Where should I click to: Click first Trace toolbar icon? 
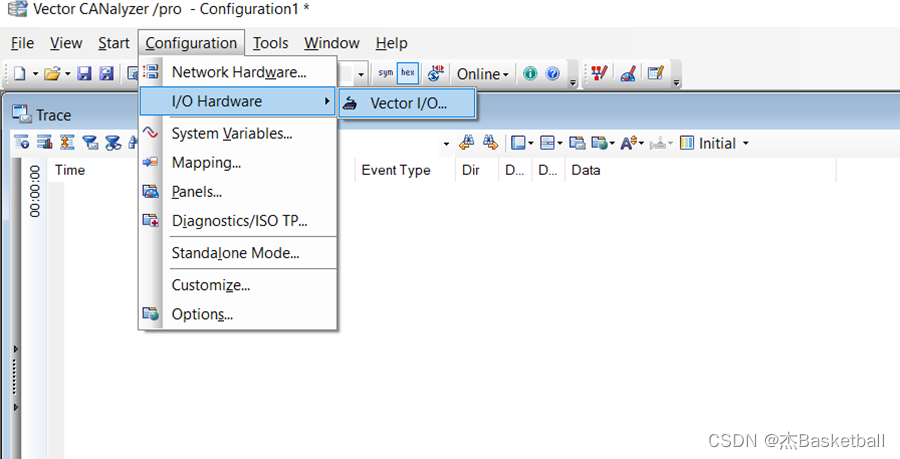click(22, 142)
